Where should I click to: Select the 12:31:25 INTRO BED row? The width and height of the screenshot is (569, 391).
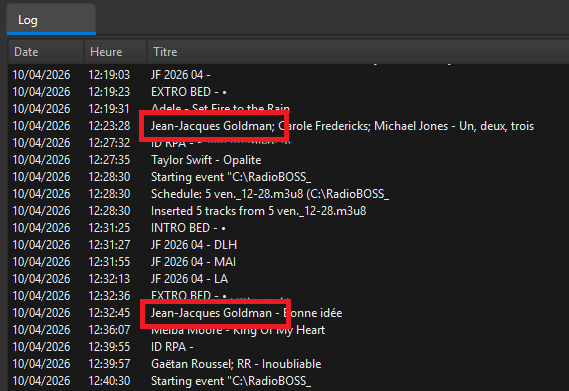[x=288, y=228]
